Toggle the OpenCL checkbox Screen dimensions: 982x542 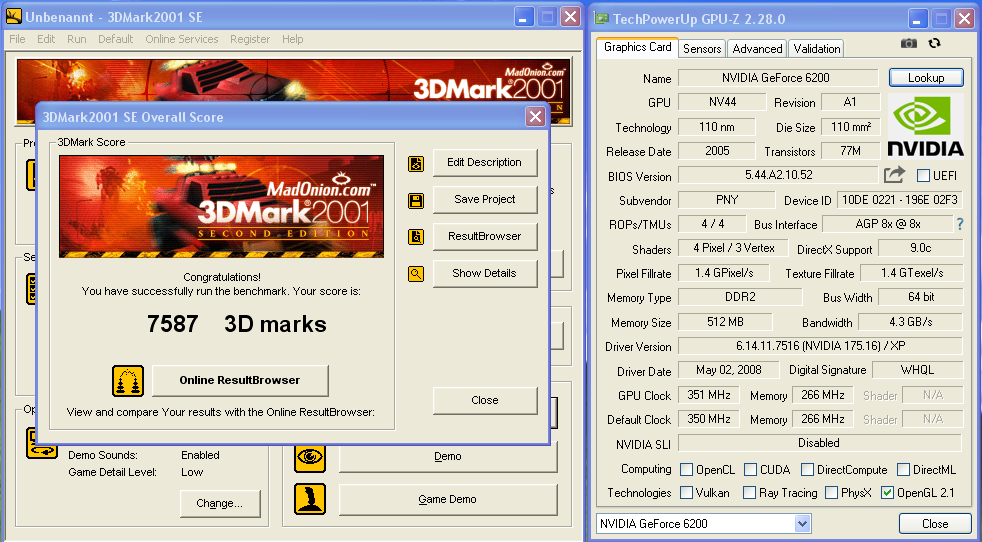tap(686, 469)
